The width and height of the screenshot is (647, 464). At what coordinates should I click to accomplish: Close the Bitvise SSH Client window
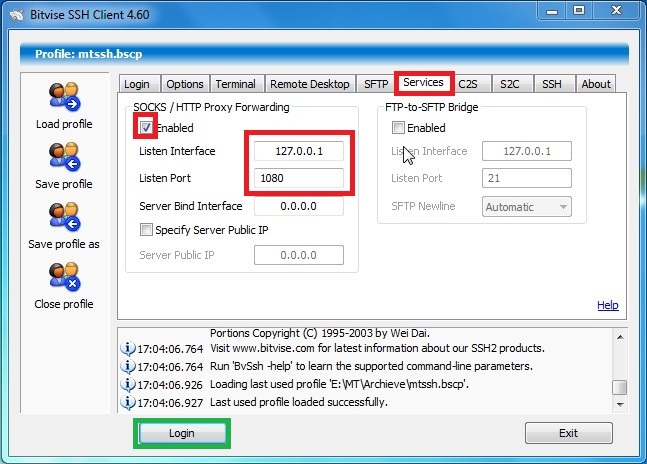click(616, 11)
